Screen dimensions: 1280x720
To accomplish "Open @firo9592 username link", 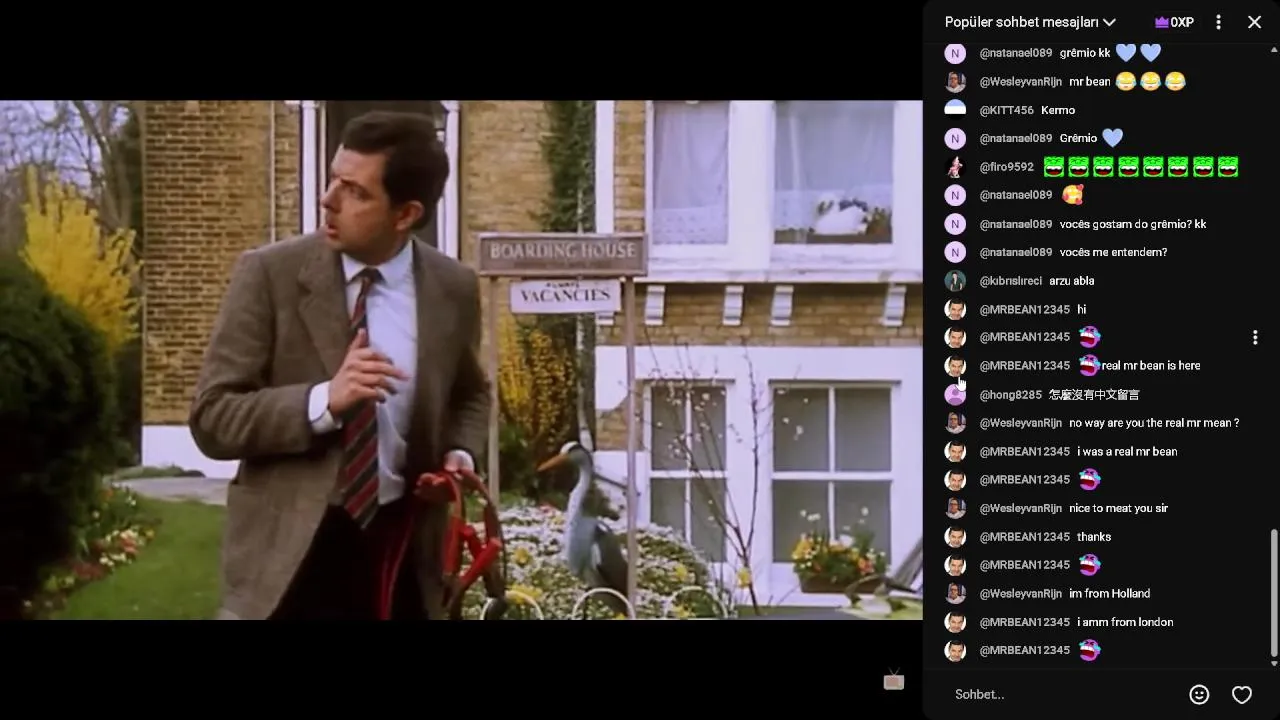I will tap(1006, 167).
